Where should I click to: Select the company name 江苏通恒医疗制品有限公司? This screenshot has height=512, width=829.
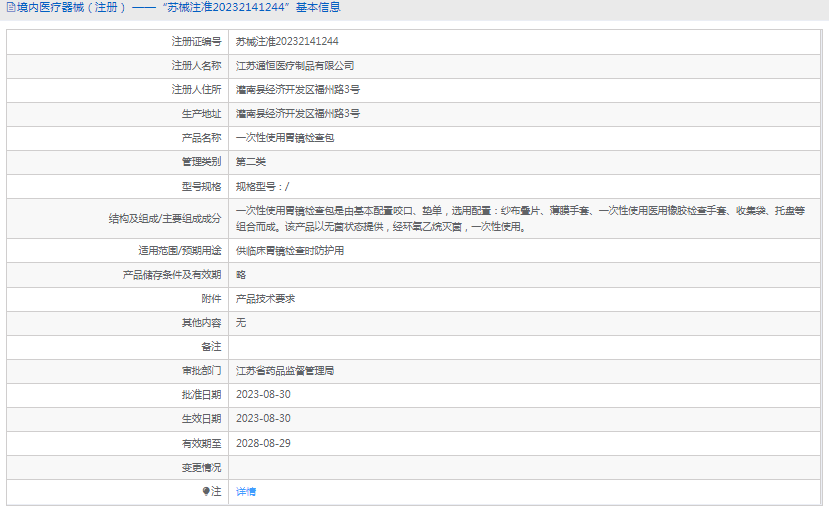tap(295, 66)
